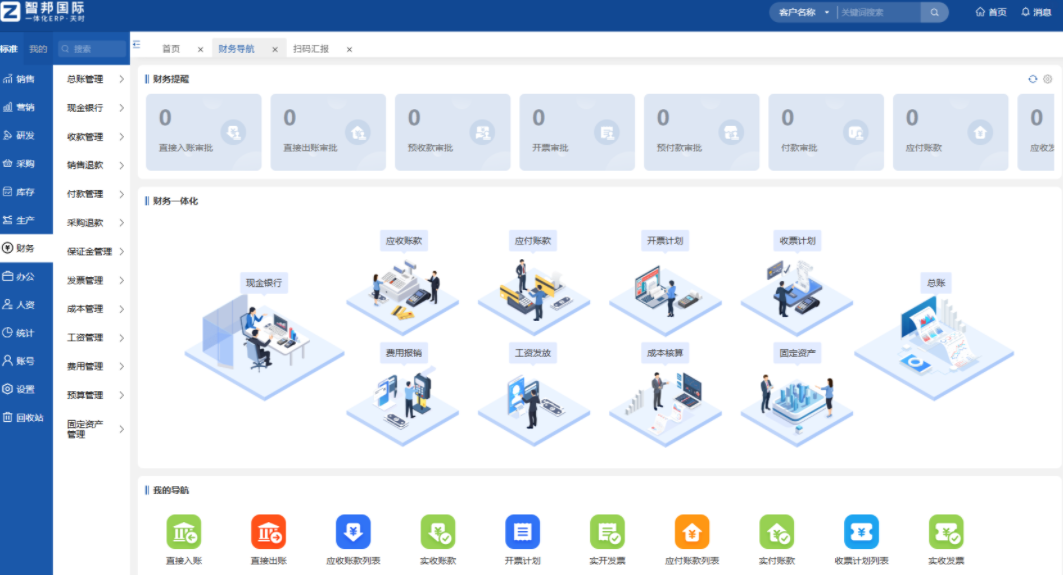Open the 直接入账 shortcut icon

pyautogui.click(x=183, y=532)
